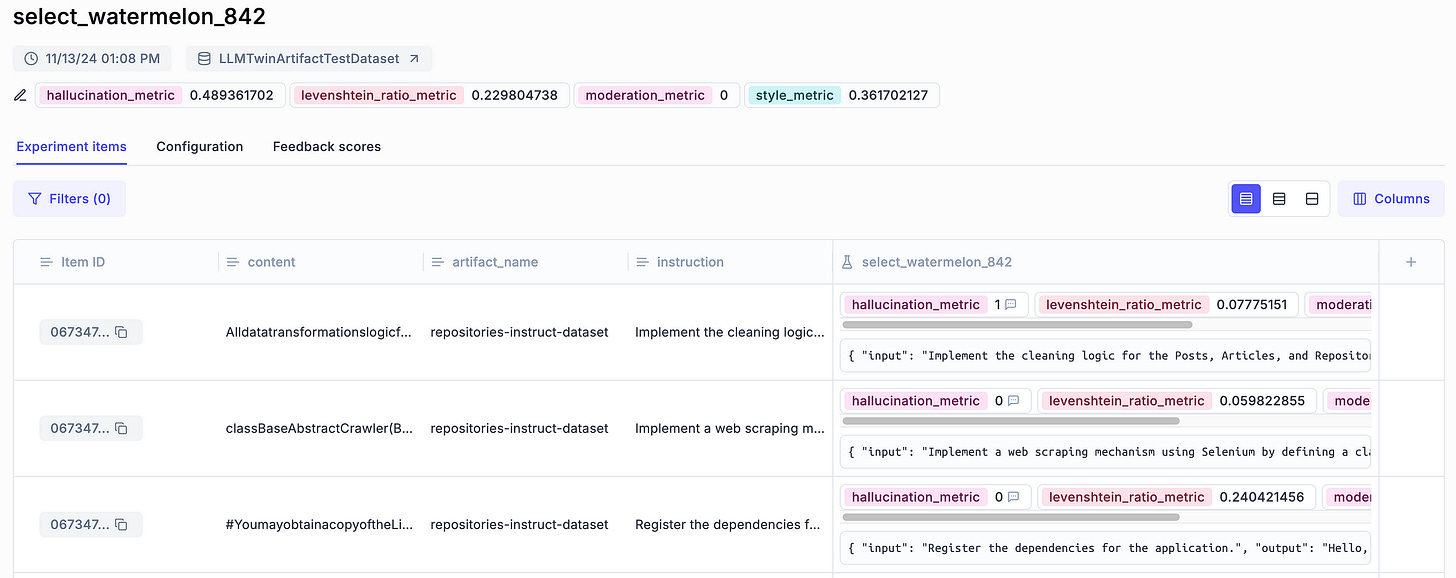The image size is (1456, 578).
Task: Click the database icon on the dataset chip
Action: click(204, 59)
